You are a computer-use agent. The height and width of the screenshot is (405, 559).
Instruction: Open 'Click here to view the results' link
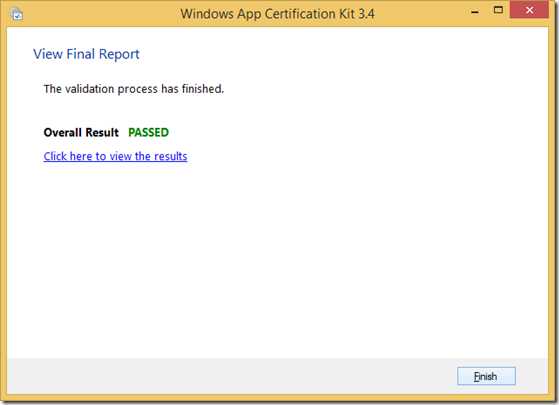pyautogui.click(x=115, y=156)
